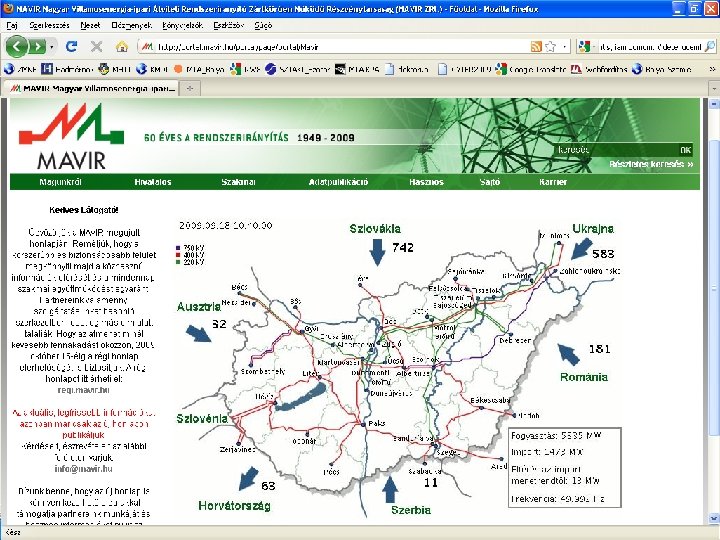The width and height of the screenshot is (720, 540).
Task: Click the Ukrajna import arrow
Action: [x=582, y=248]
